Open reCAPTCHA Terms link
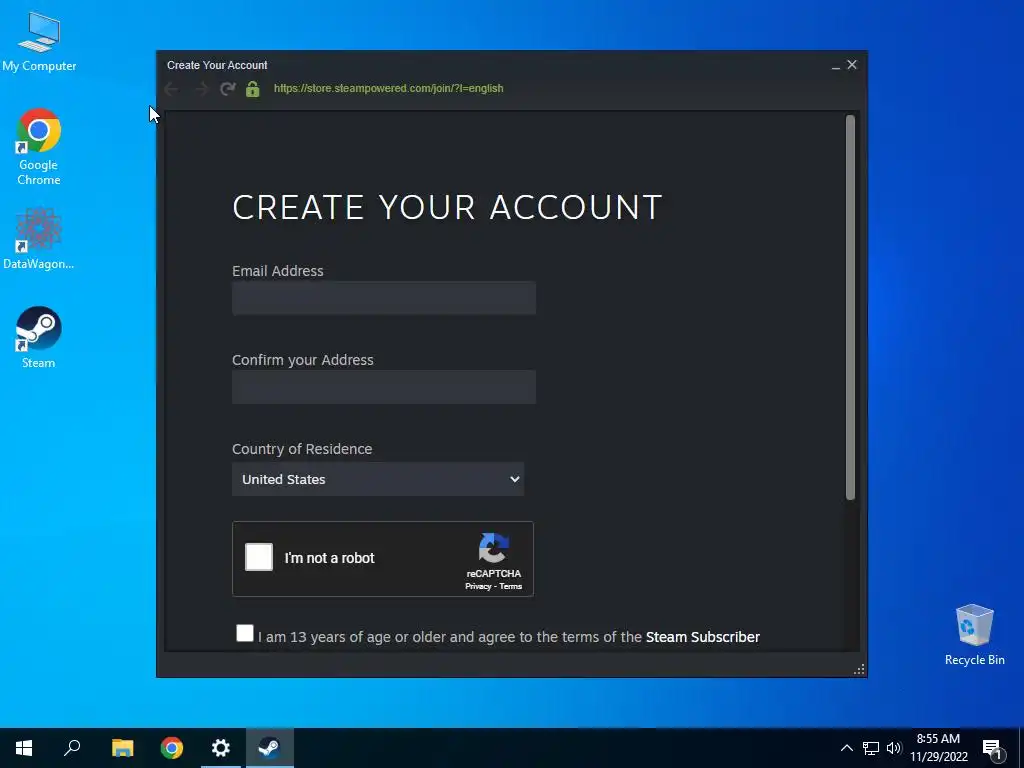 tap(511, 586)
